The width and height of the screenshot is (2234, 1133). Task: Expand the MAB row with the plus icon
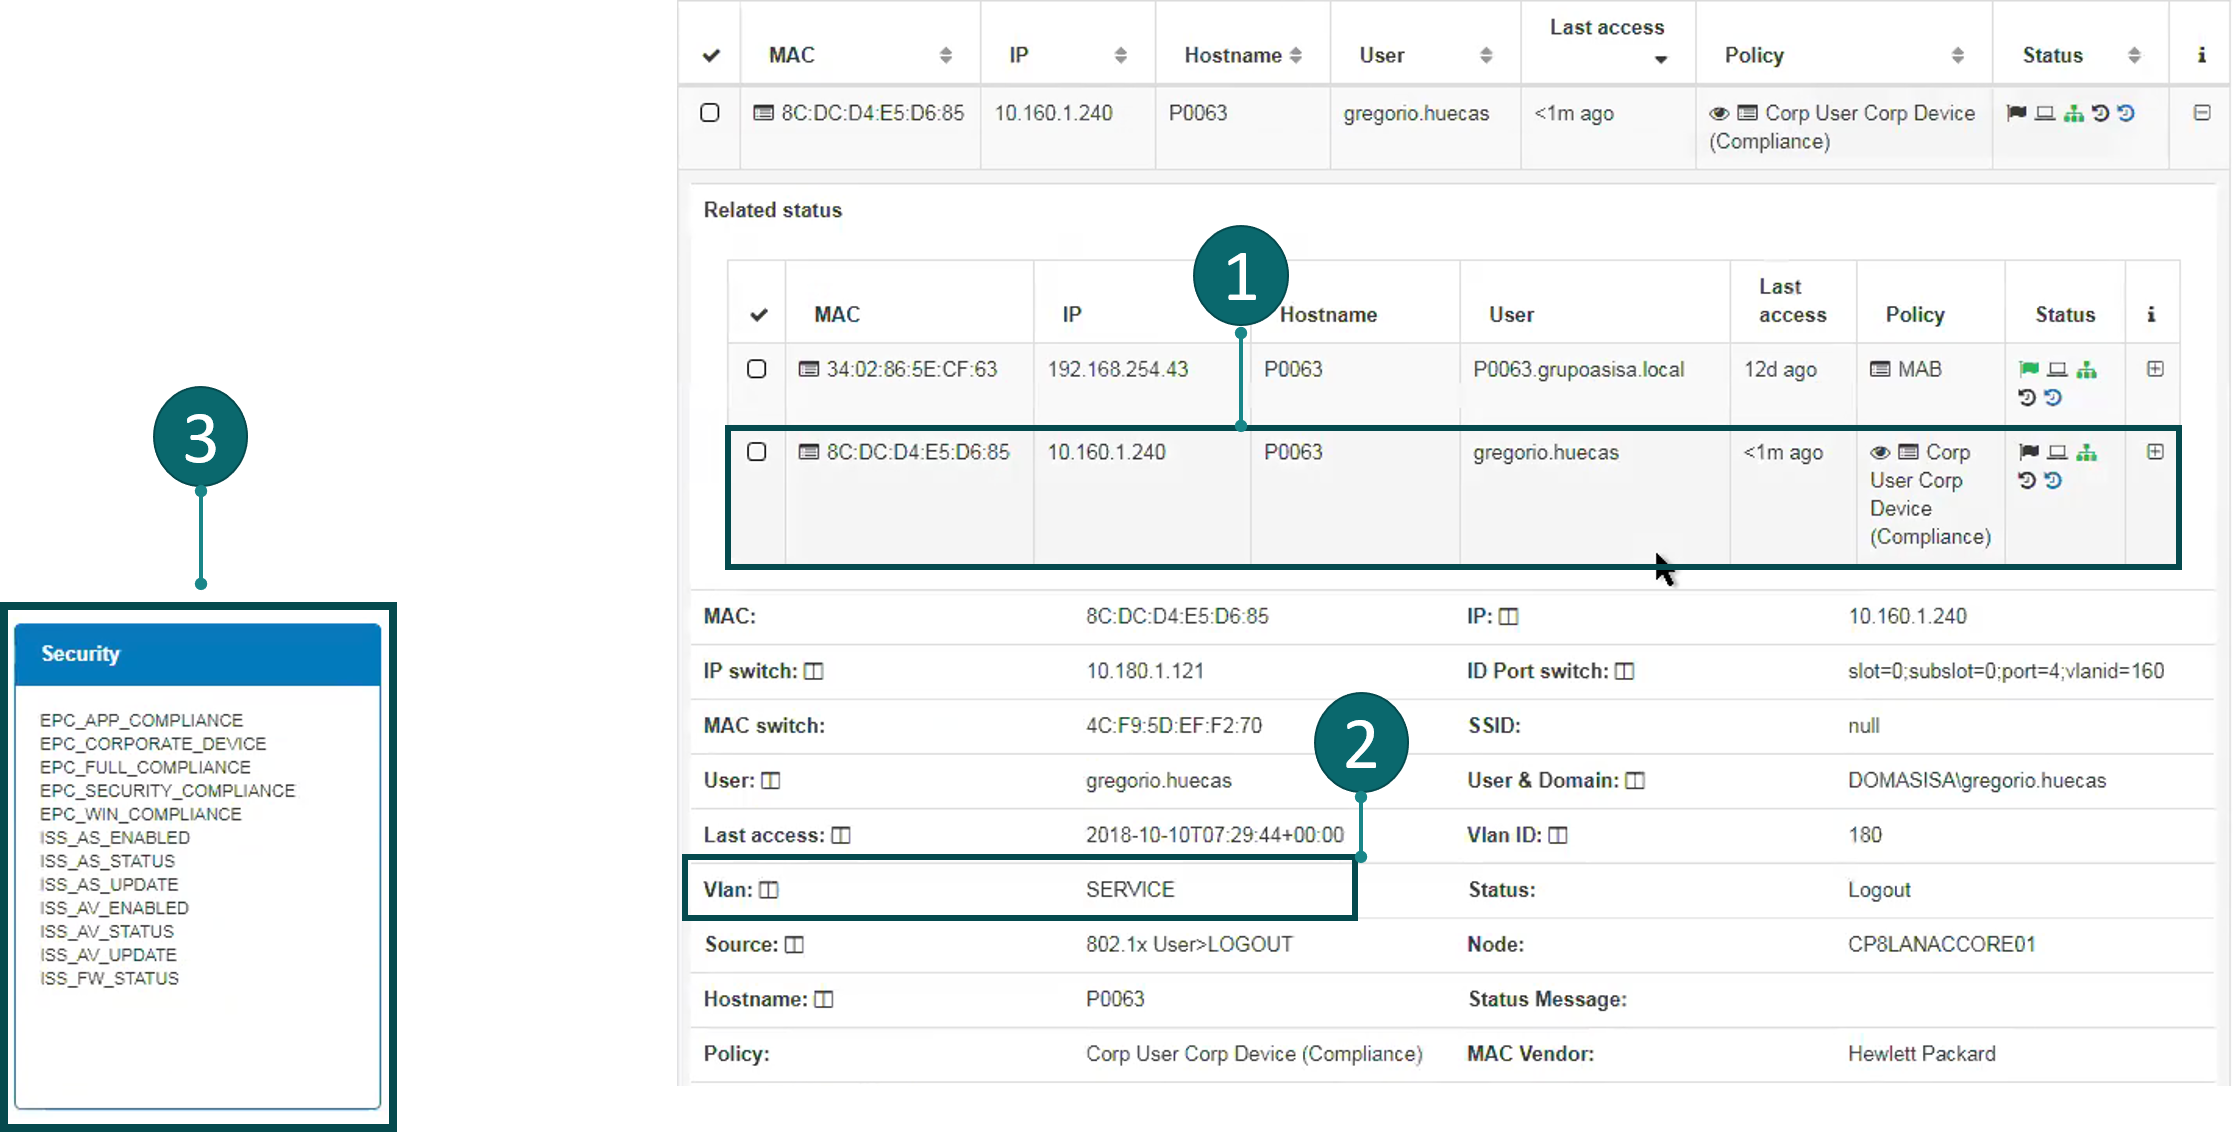2155,369
